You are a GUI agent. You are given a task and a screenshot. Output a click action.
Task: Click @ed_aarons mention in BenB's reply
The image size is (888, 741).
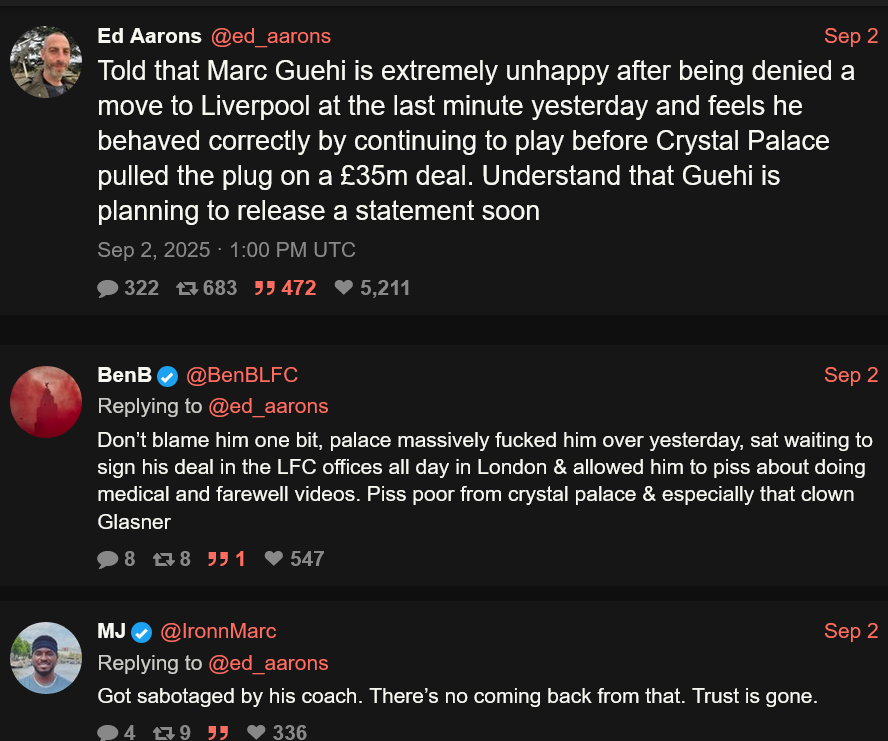[268, 407]
